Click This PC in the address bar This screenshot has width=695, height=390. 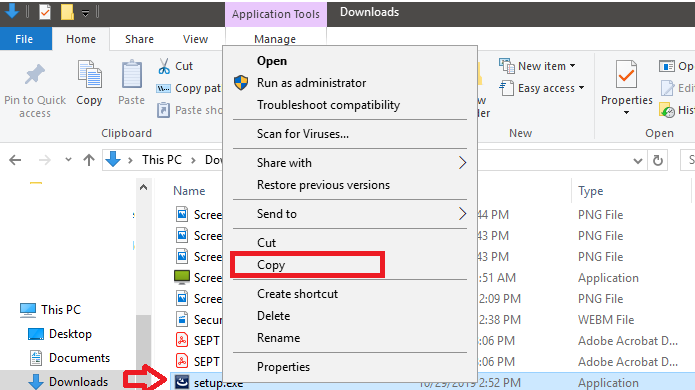click(x=162, y=160)
